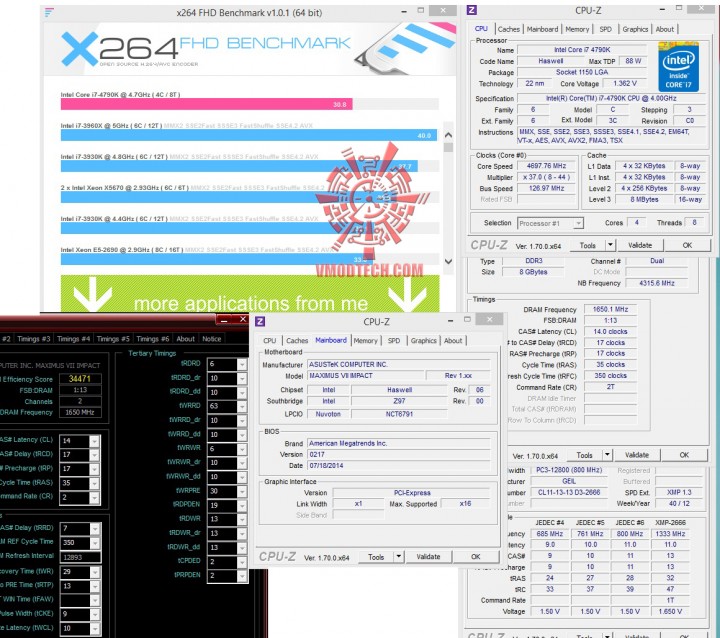Open the Memory tab in the top CPU-Z window

click(577, 29)
